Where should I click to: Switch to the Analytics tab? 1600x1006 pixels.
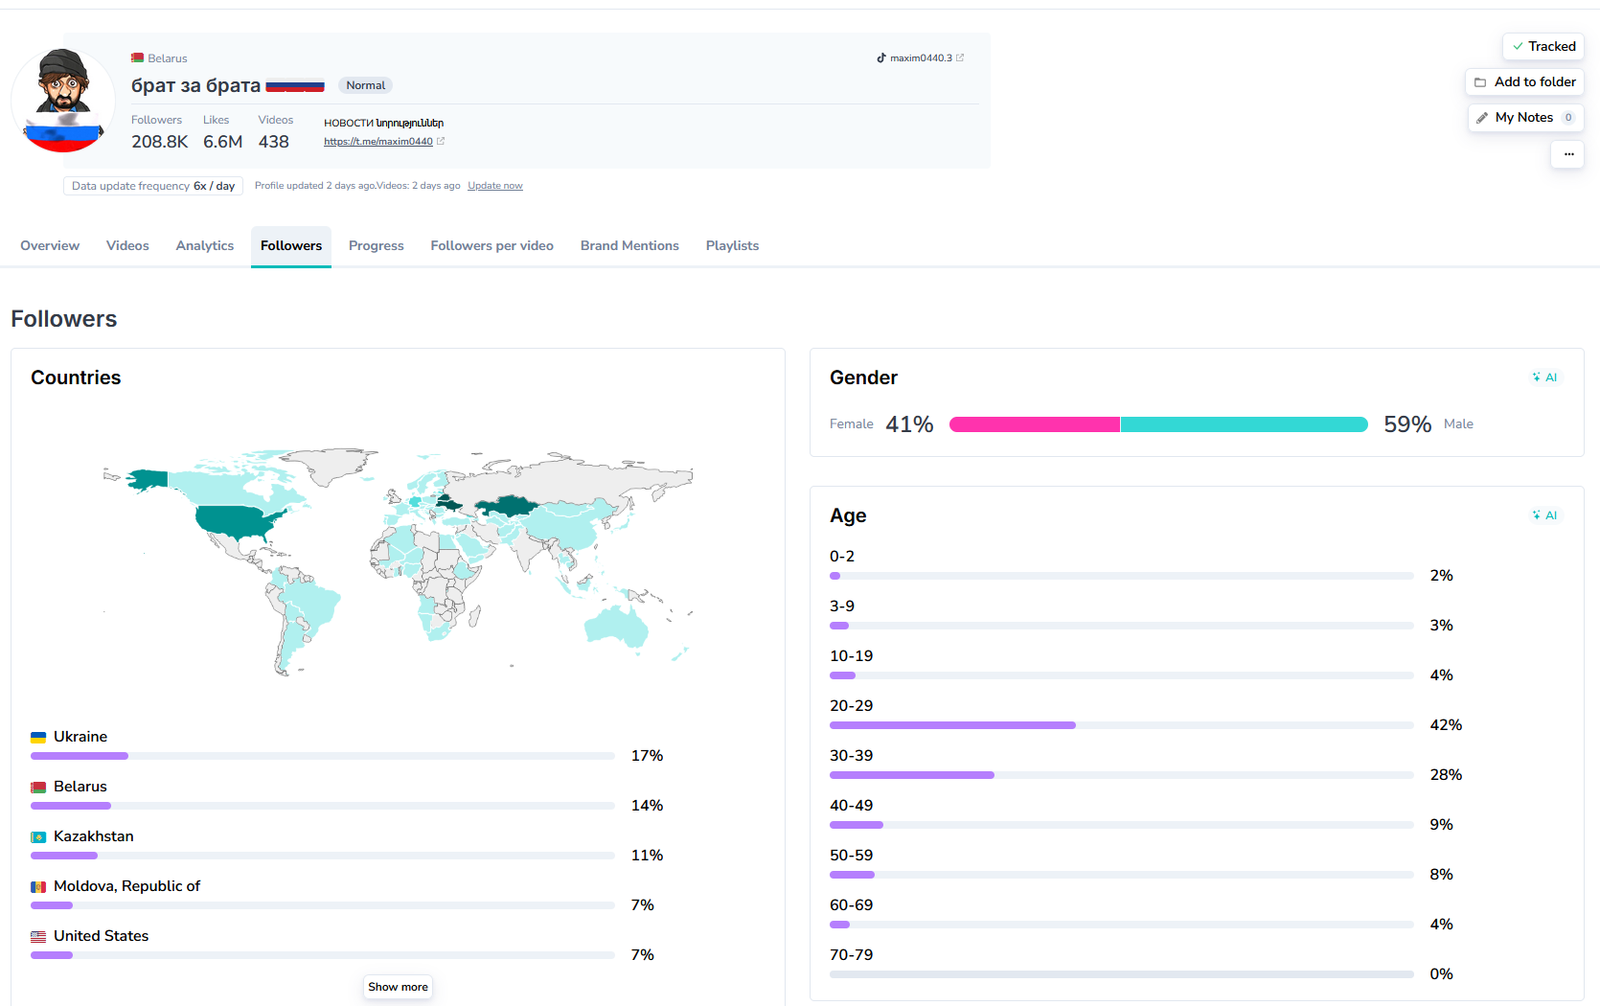coord(204,246)
